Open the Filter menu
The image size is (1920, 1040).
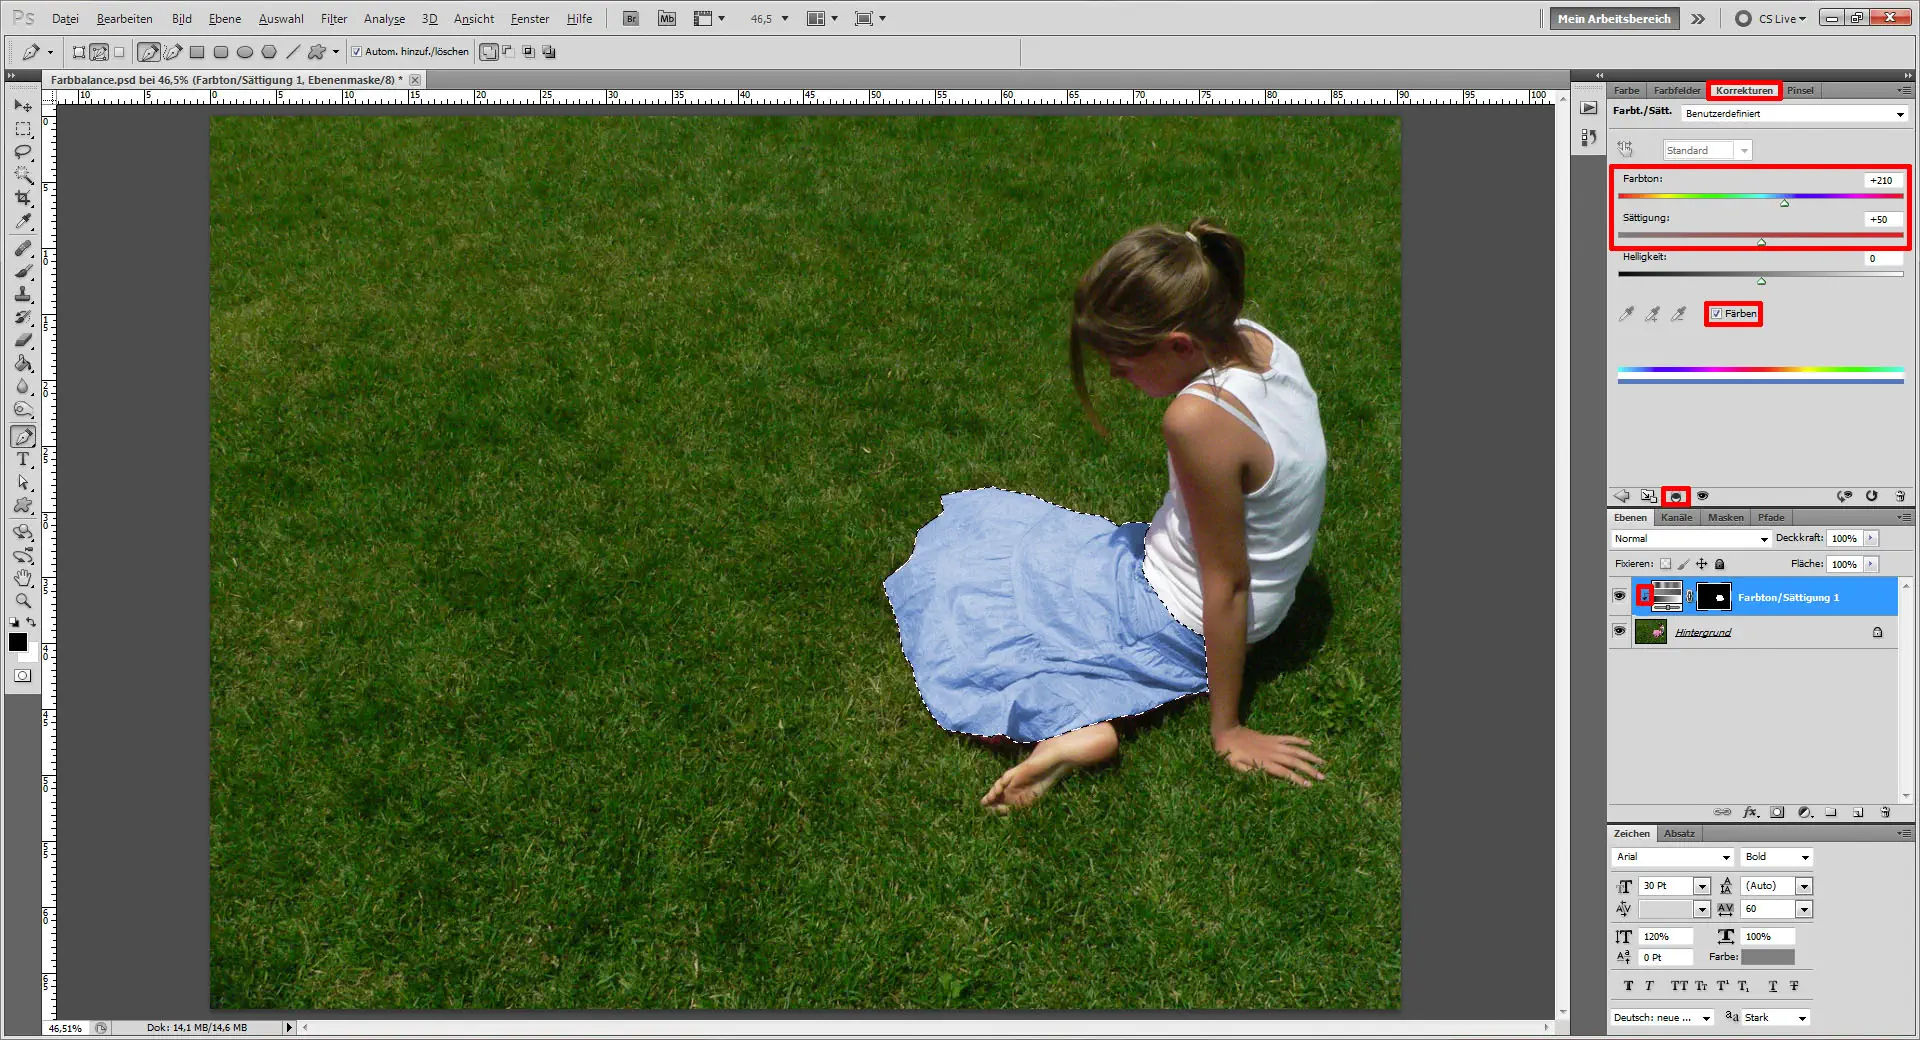click(x=333, y=18)
